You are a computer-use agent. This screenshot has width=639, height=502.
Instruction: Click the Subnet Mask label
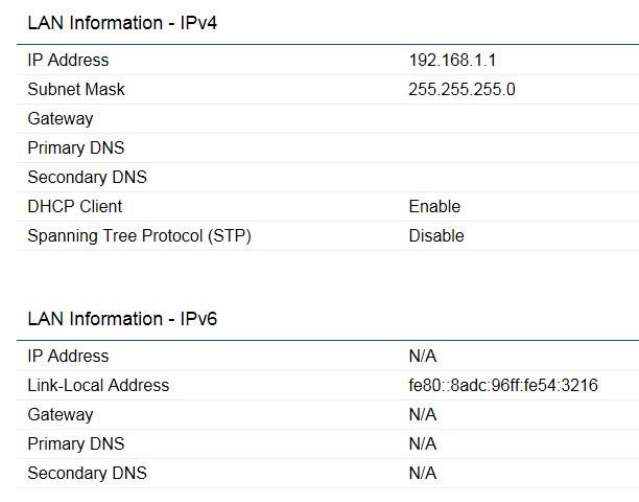(x=76, y=90)
